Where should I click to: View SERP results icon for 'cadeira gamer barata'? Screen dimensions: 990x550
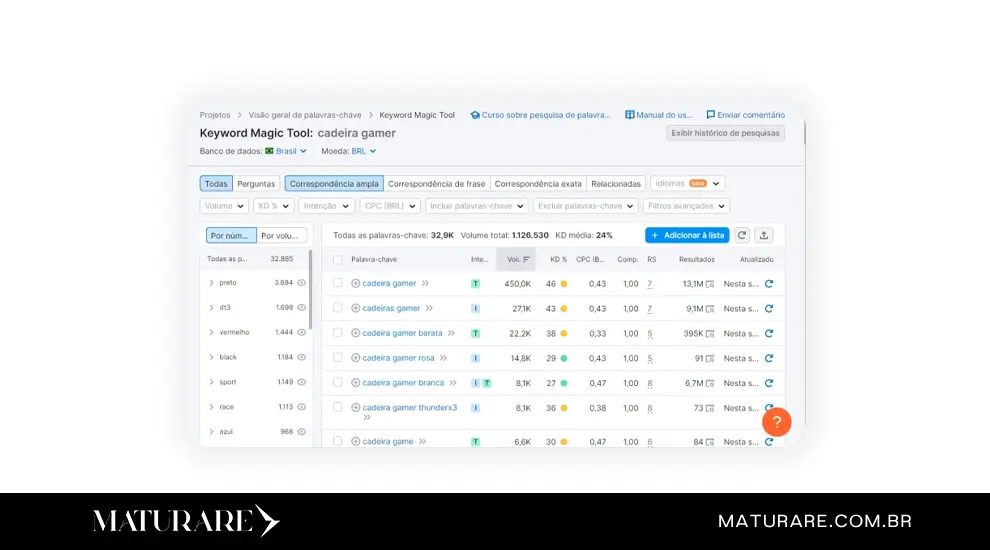710,333
